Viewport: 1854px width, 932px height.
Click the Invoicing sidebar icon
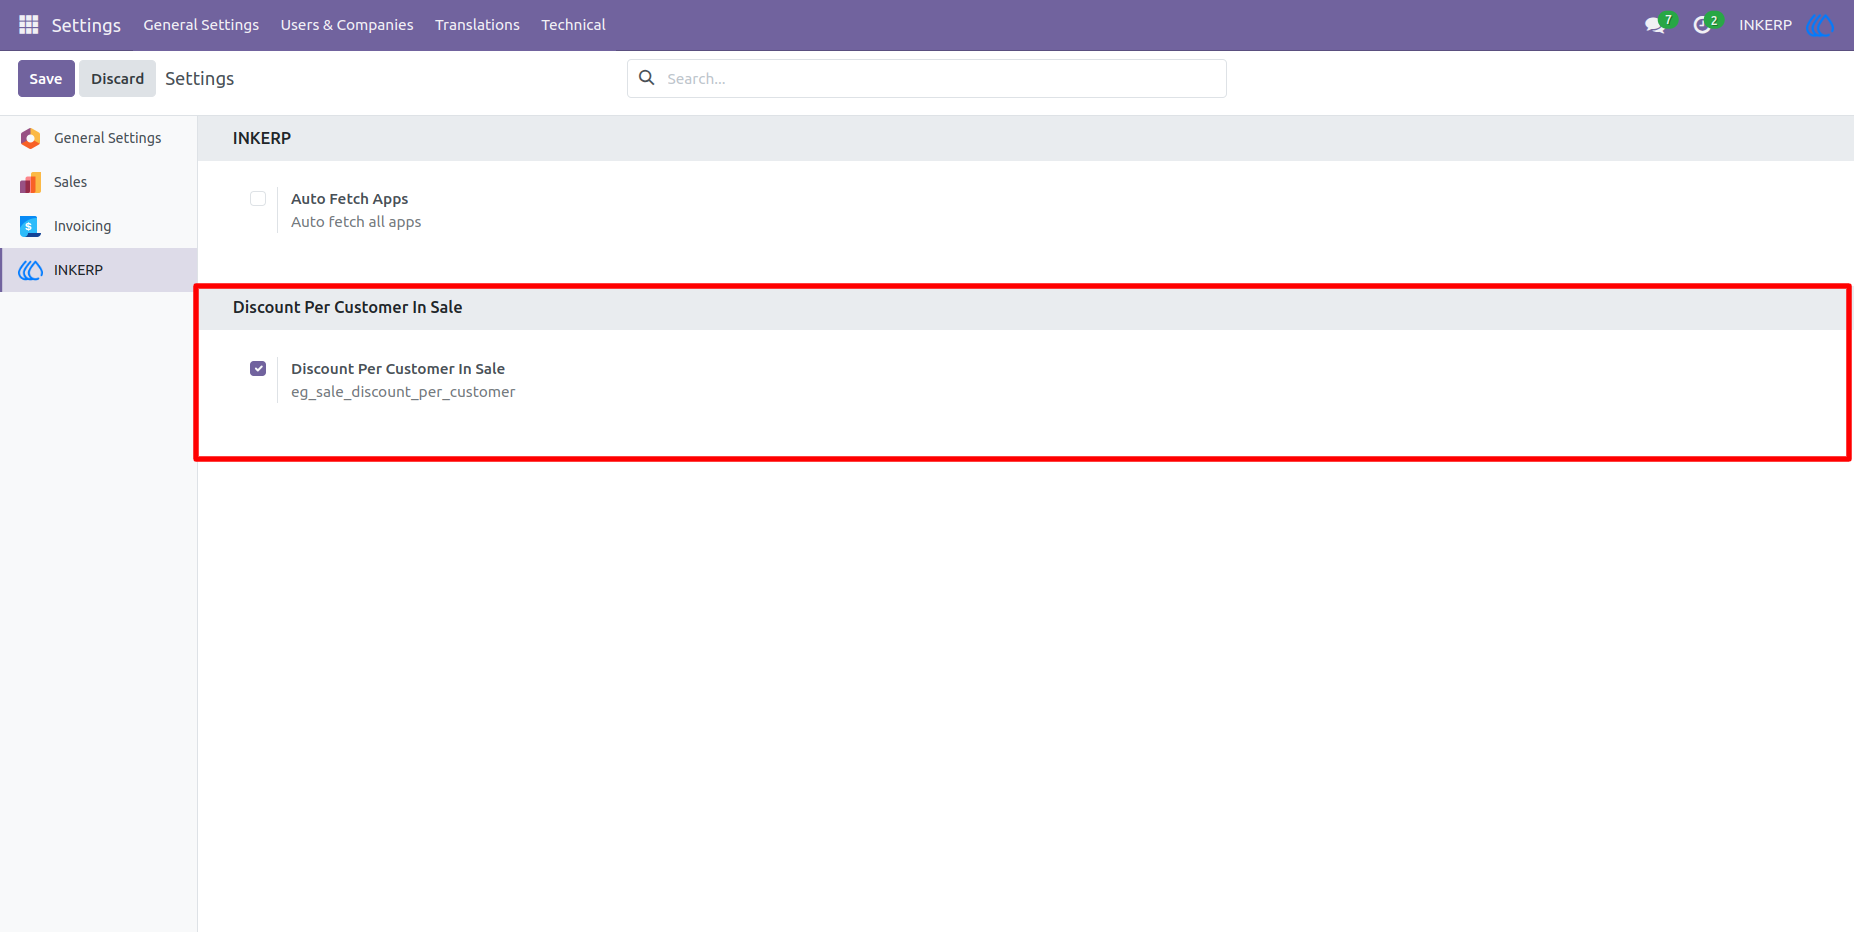[x=31, y=226]
